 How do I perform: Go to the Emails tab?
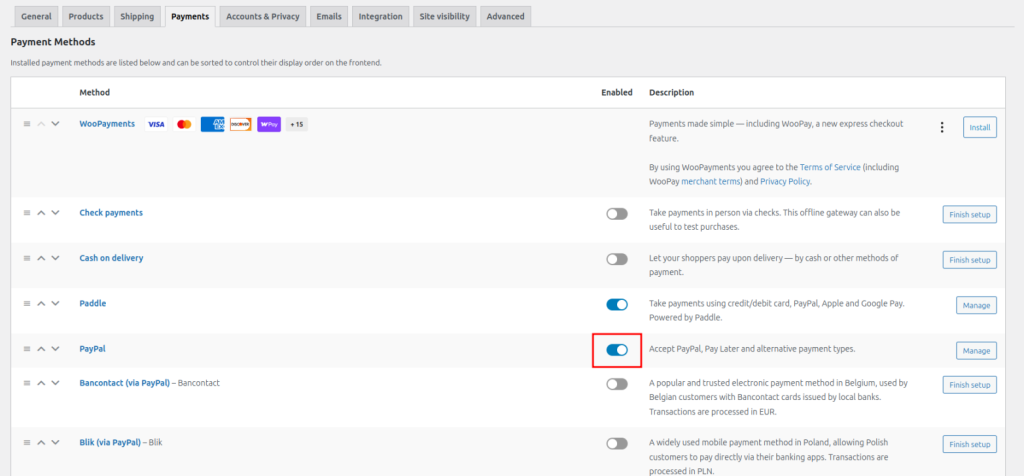pos(329,16)
